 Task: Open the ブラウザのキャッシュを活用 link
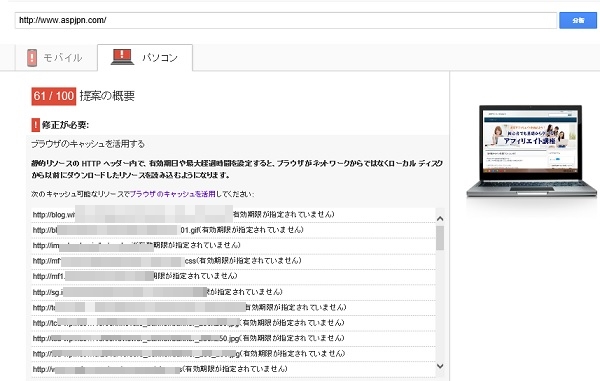click(173, 194)
